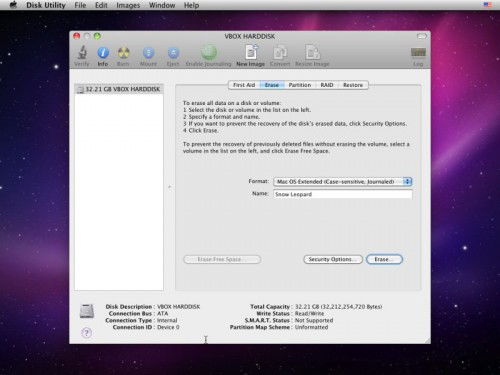Open Security Options

click(333, 259)
